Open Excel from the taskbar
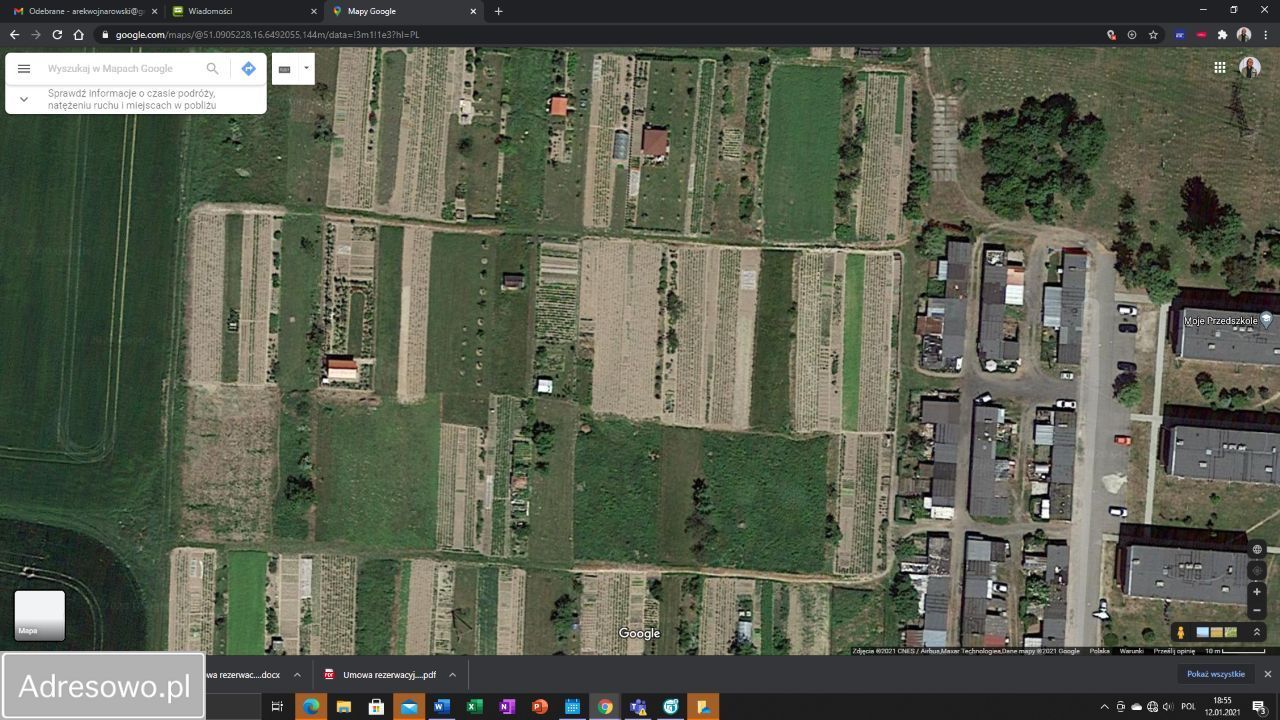Image resolution: width=1280 pixels, height=720 pixels. (x=474, y=707)
